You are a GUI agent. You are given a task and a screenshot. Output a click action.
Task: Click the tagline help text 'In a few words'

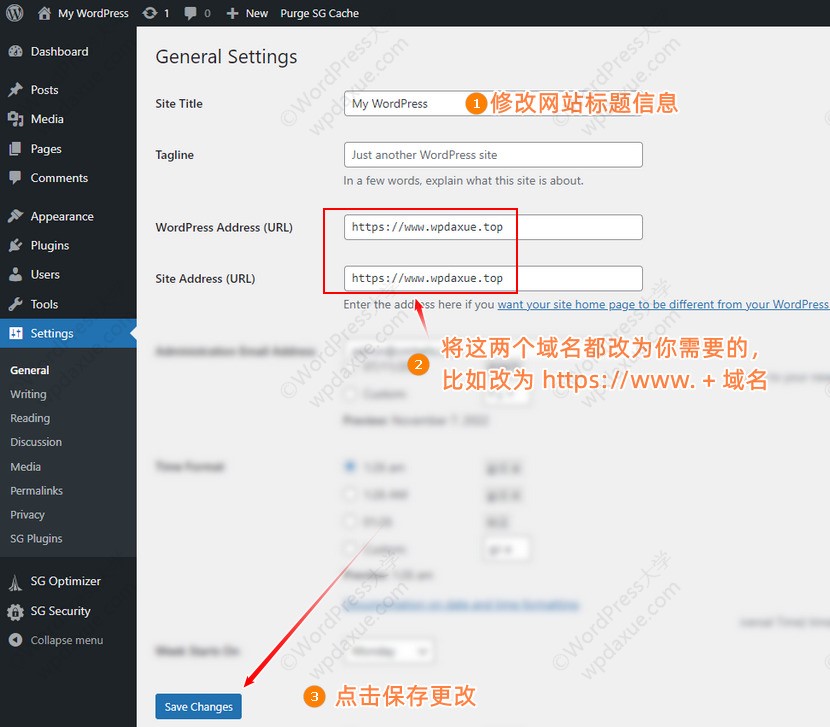[463, 181]
